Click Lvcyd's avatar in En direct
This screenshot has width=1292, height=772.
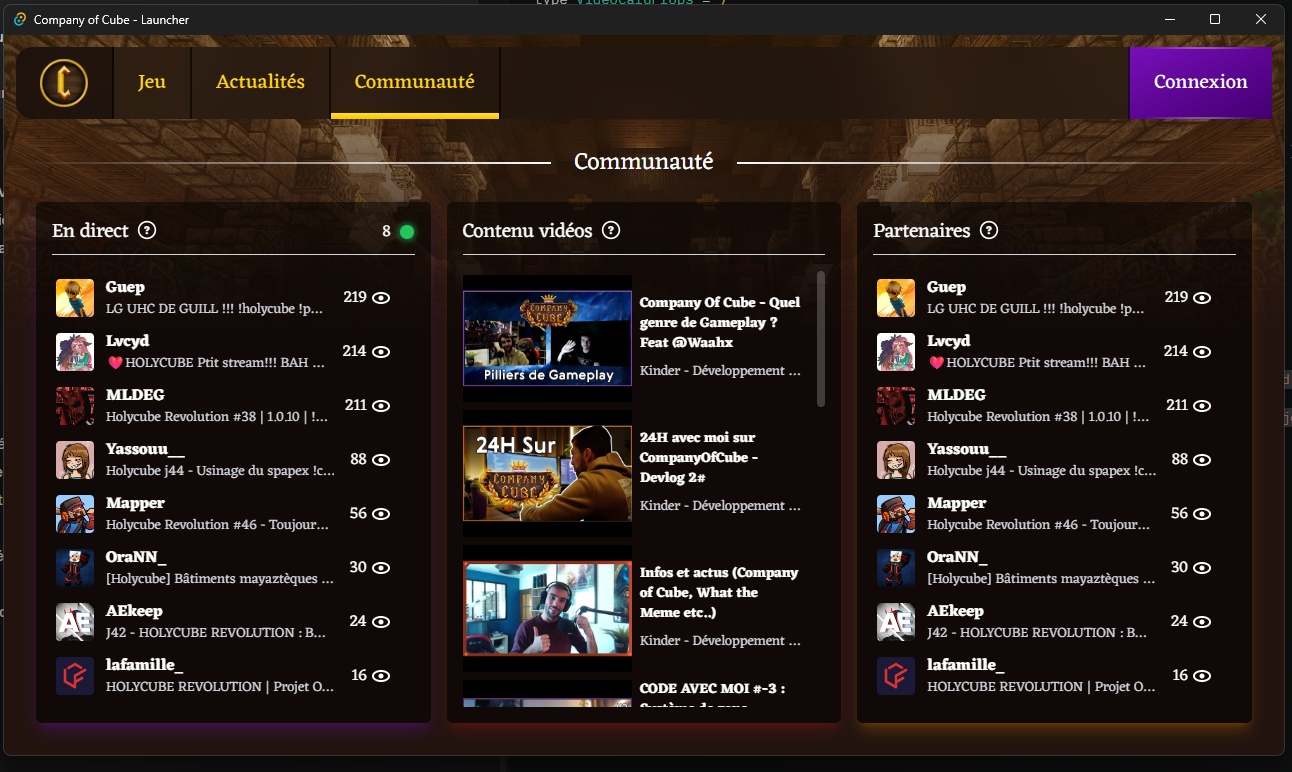75,352
